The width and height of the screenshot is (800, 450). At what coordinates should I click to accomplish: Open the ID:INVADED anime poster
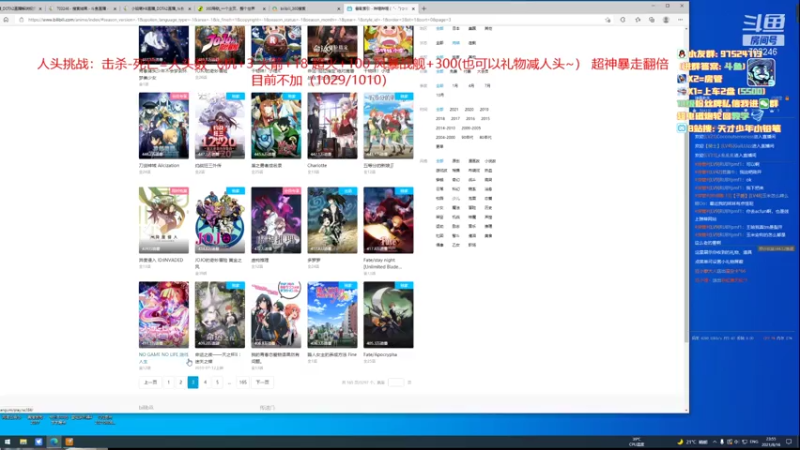pos(164,220)
